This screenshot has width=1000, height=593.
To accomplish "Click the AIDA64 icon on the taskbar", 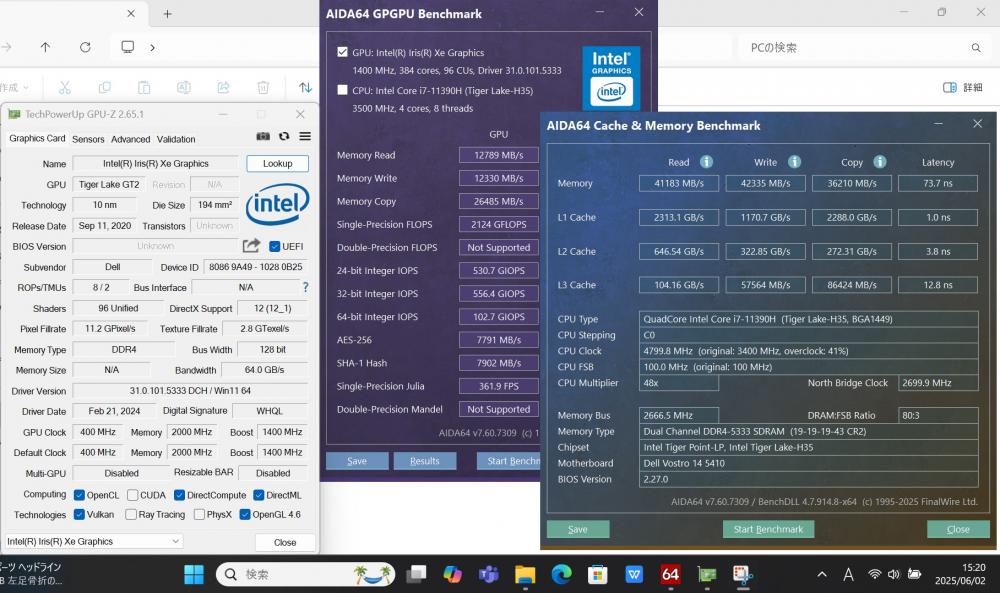I will (670, 575).
